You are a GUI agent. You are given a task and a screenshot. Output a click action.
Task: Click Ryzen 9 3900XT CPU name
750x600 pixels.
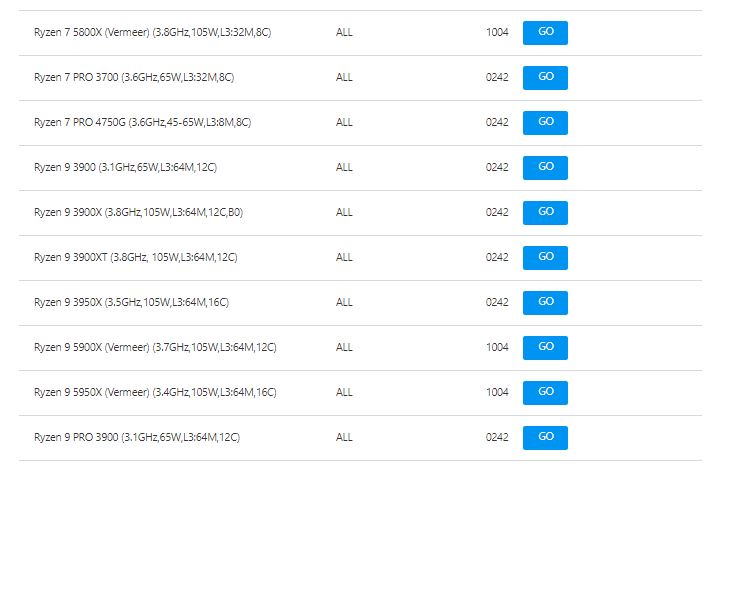point(135,257)
